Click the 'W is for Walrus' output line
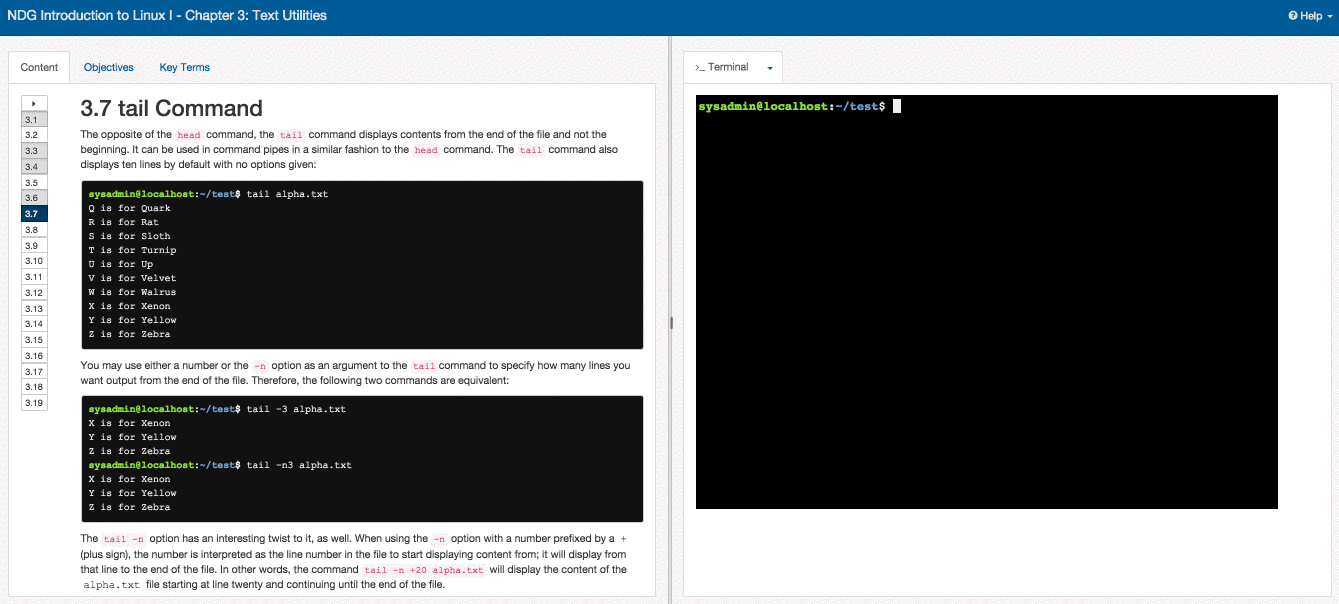Viewport: 1339px width, 604px height. tap(132, 292)
